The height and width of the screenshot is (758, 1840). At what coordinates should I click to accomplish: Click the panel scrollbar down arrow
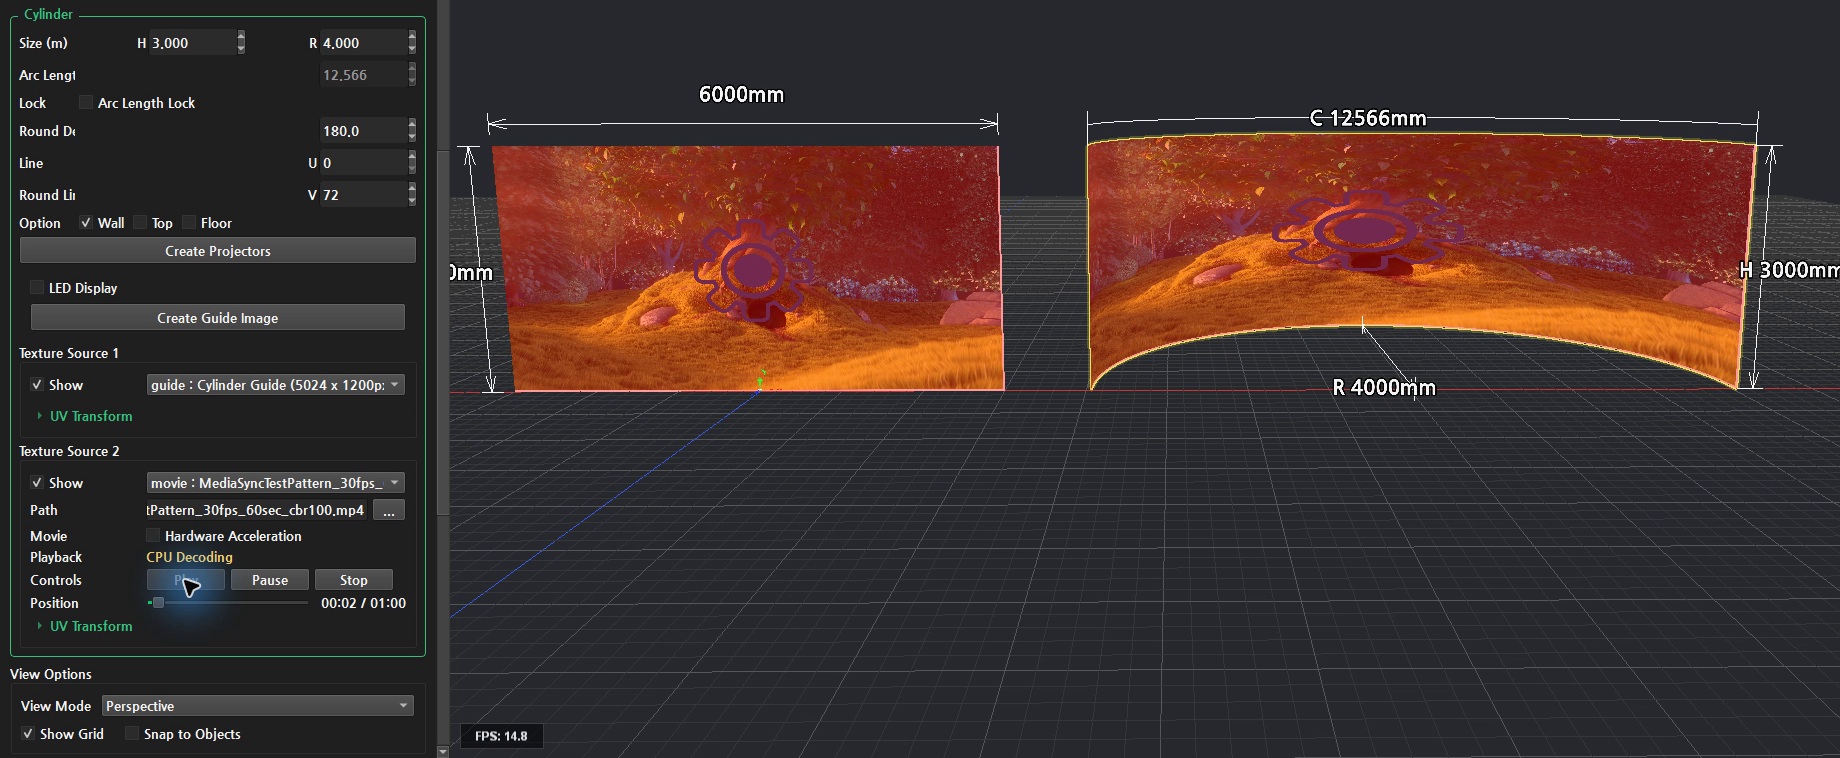443,751
